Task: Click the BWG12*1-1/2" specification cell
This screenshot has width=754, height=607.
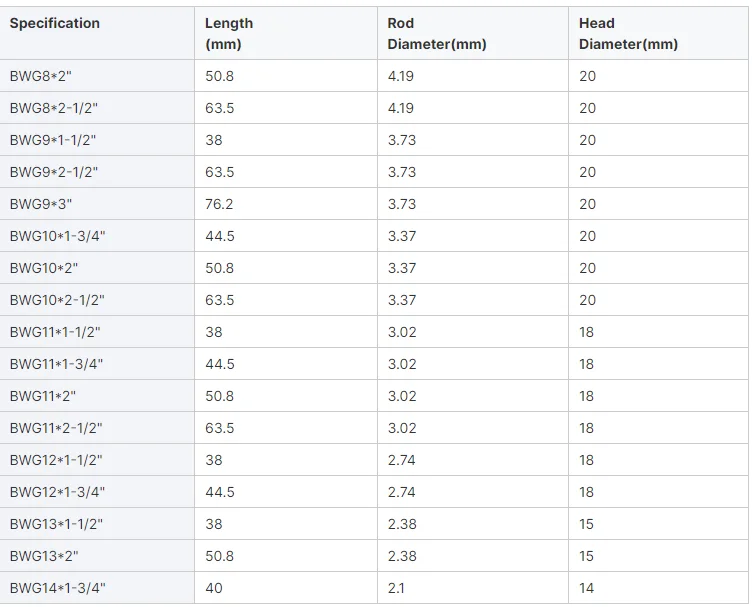Action: coord(56,460)
